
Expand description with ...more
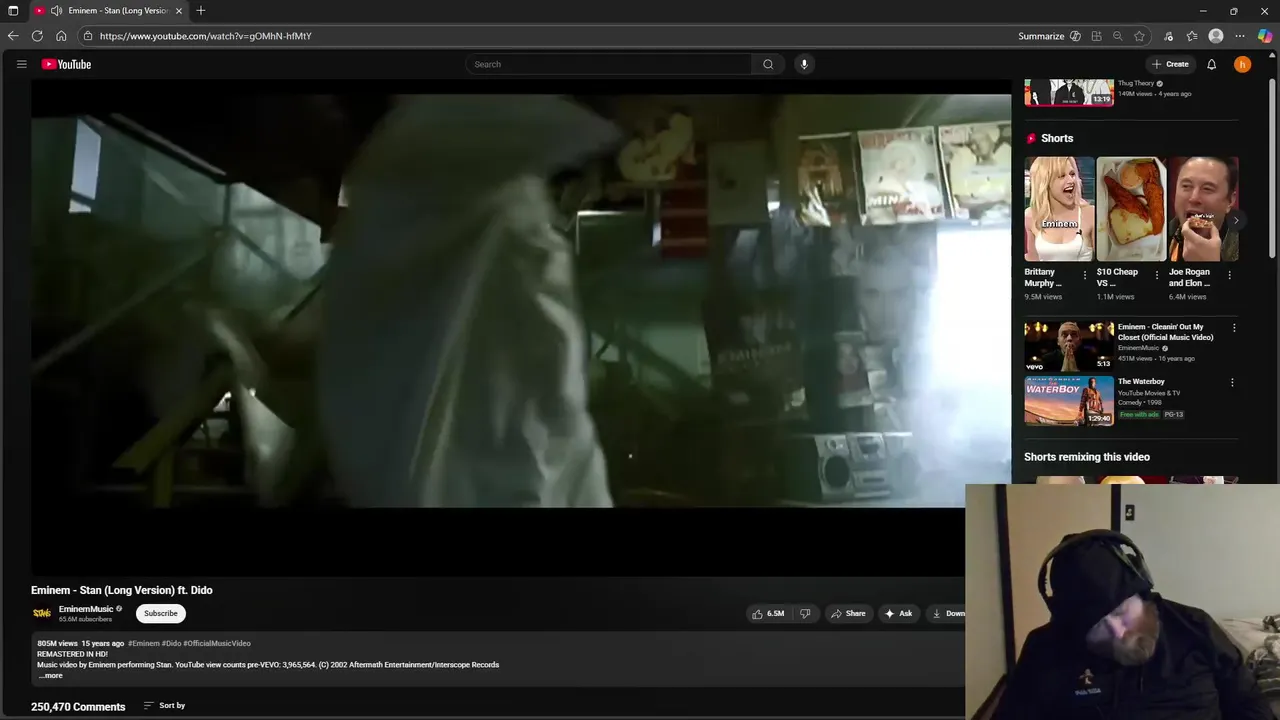(x=50, y=675)
